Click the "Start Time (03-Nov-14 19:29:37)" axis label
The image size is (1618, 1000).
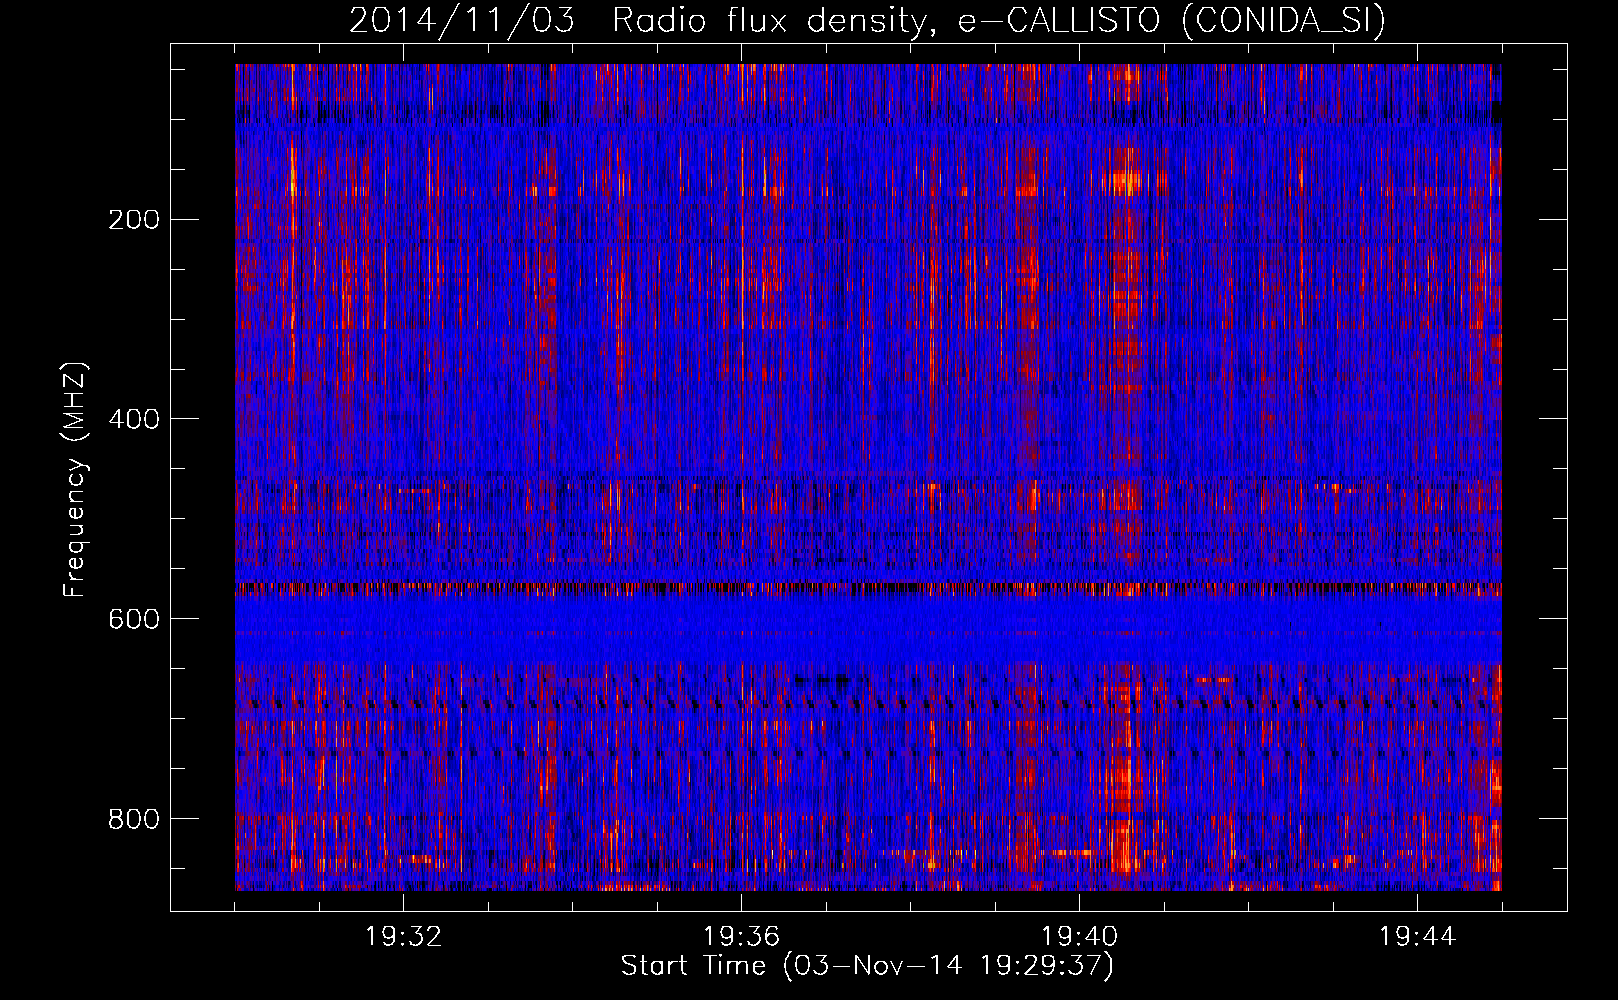[867, 966]
